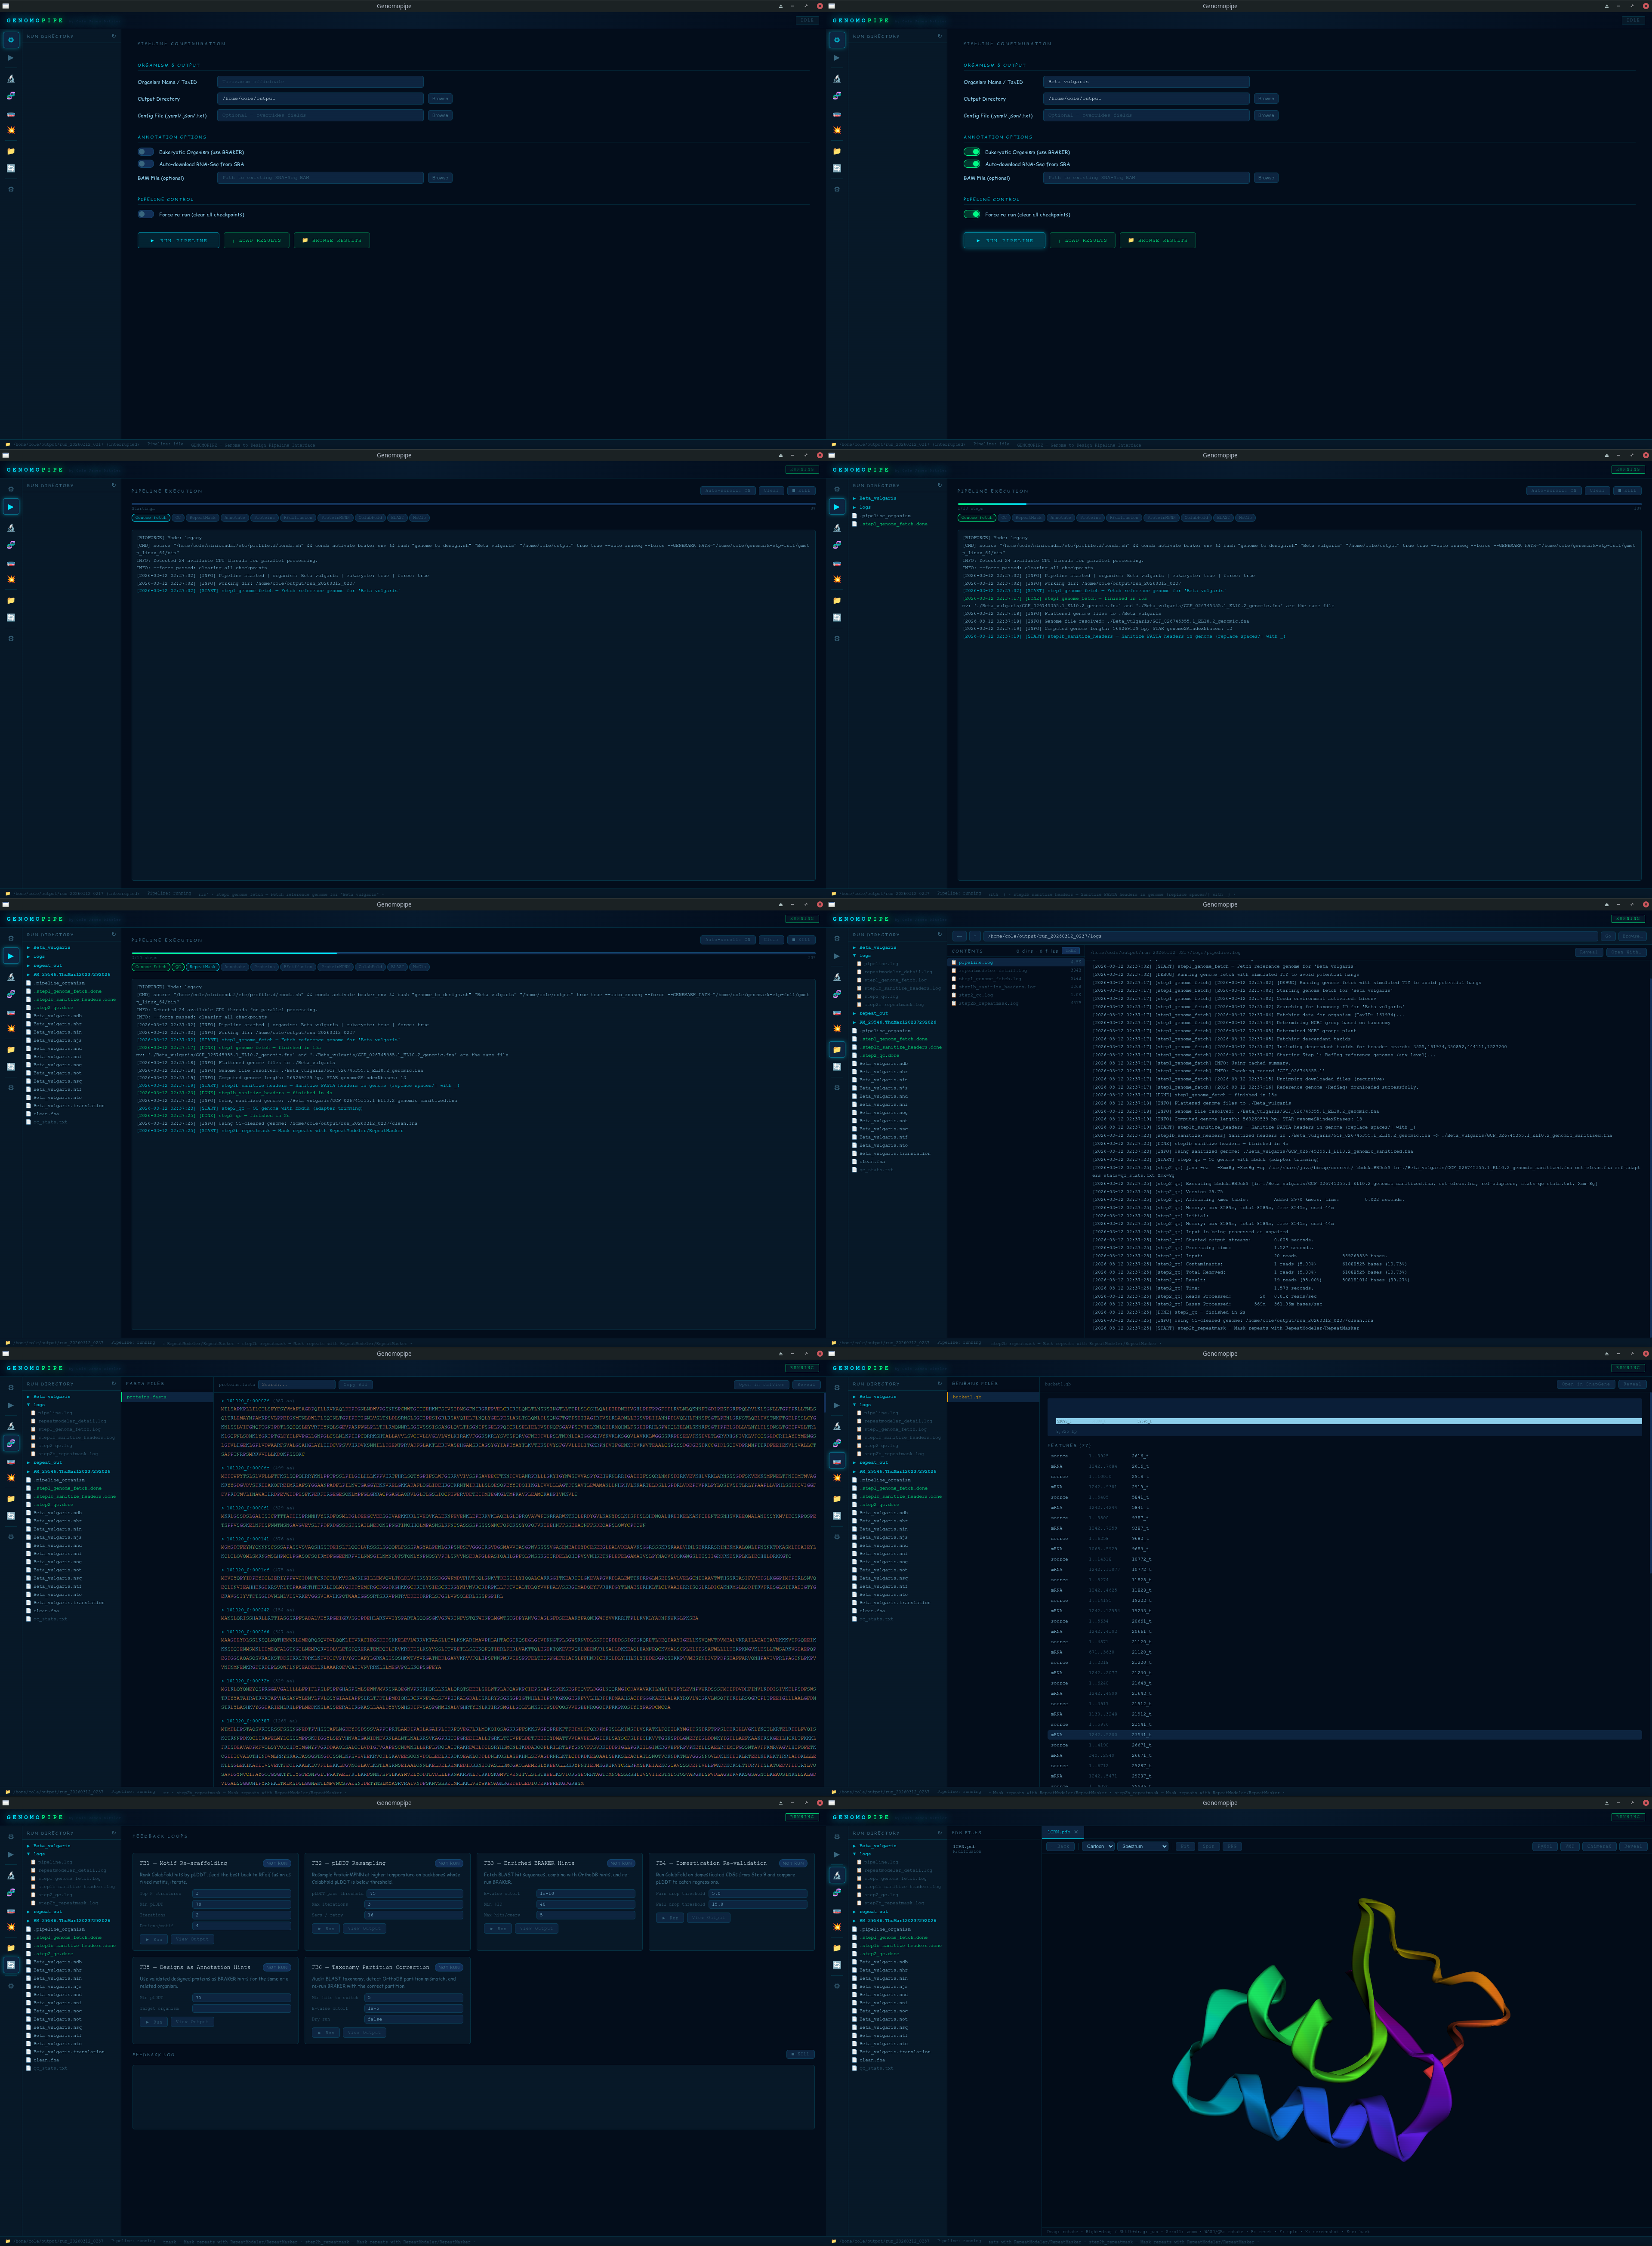This screenshot has width=1652, height=2246.
Task: Select RepeatMask step tab in pipeline execution window
Action: click(x=202, y=967)
